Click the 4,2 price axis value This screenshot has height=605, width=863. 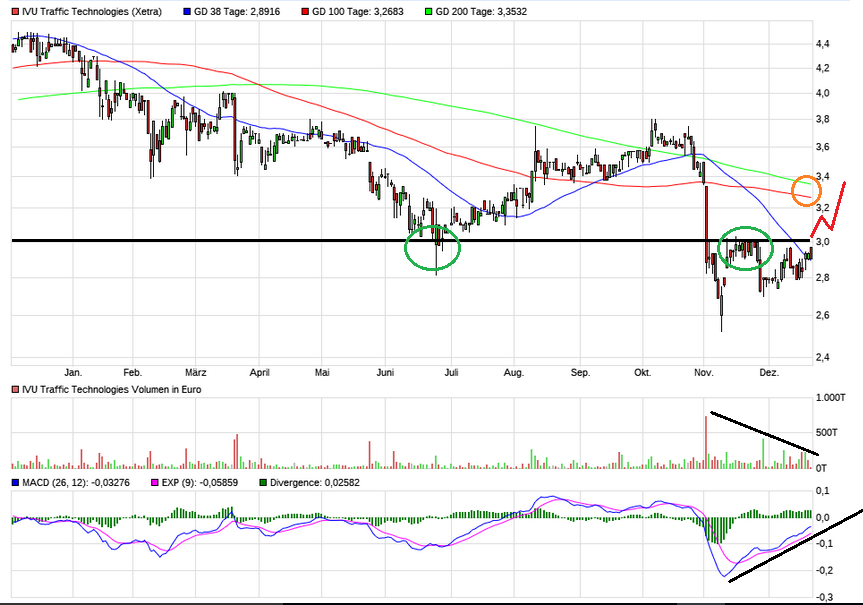[x=823, y=68]
